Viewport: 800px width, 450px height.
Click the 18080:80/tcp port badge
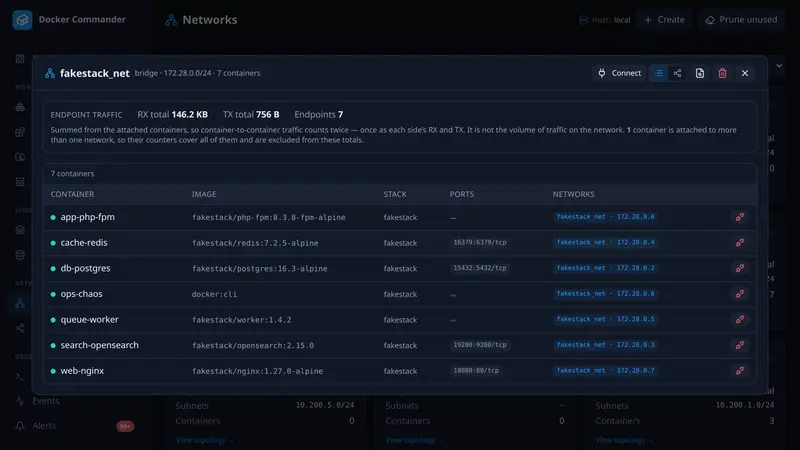[476, 371]
